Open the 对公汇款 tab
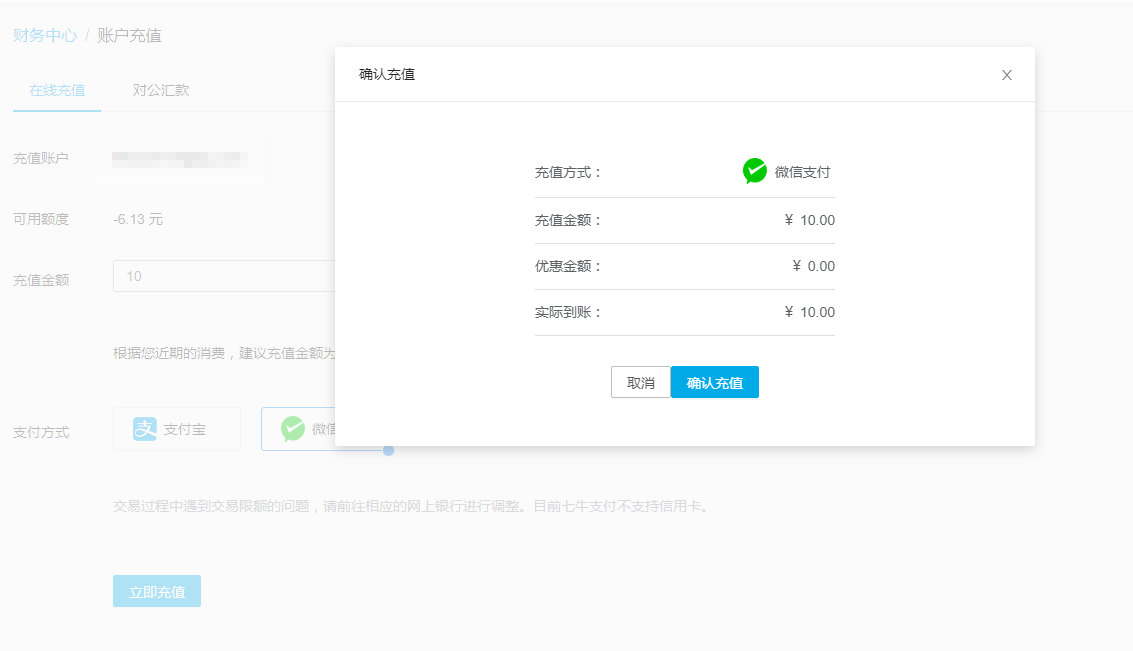The image size is (1133, 651). 161,90
